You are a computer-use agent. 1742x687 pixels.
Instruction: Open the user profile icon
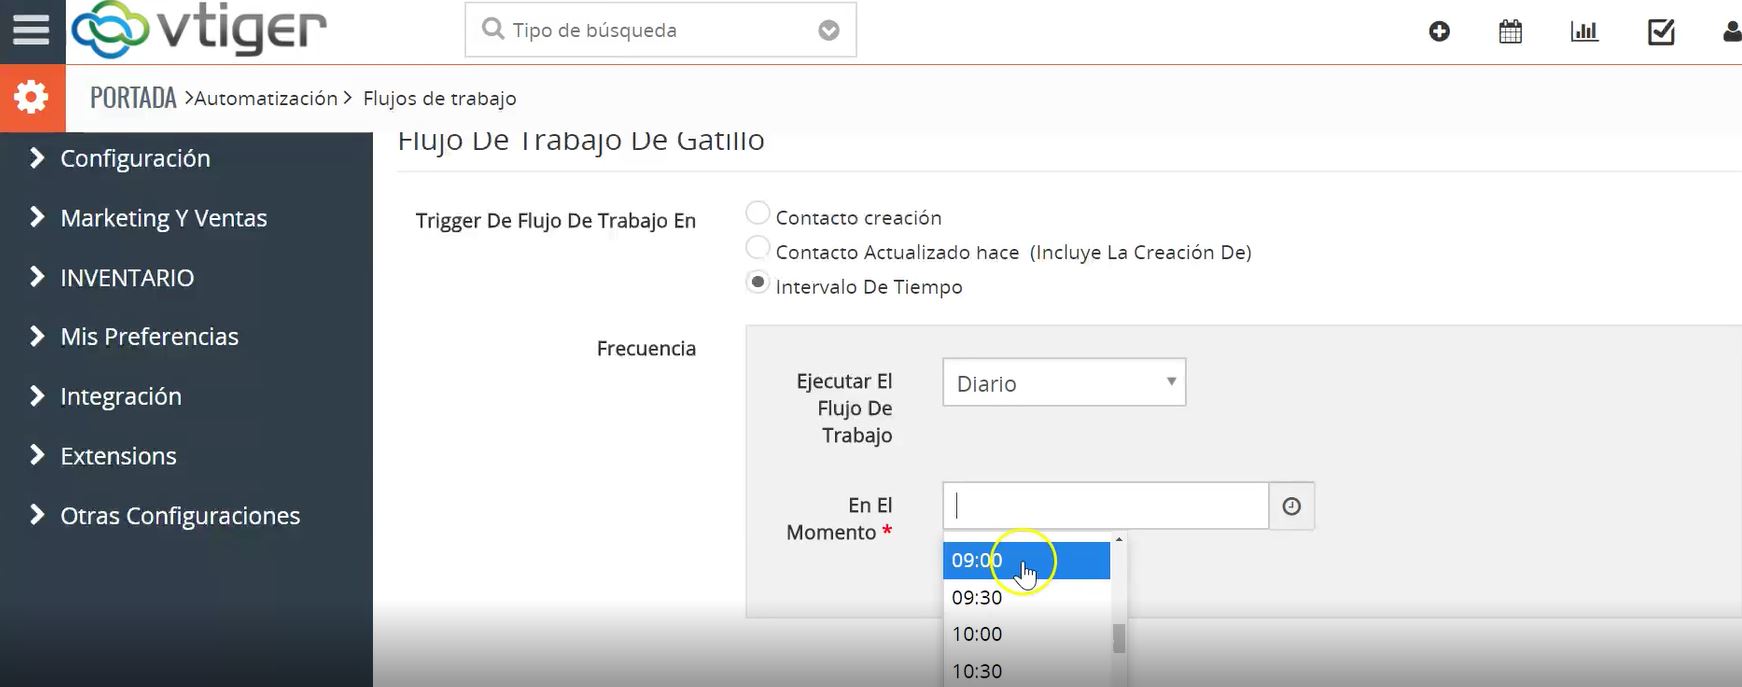coord(1732,31)
